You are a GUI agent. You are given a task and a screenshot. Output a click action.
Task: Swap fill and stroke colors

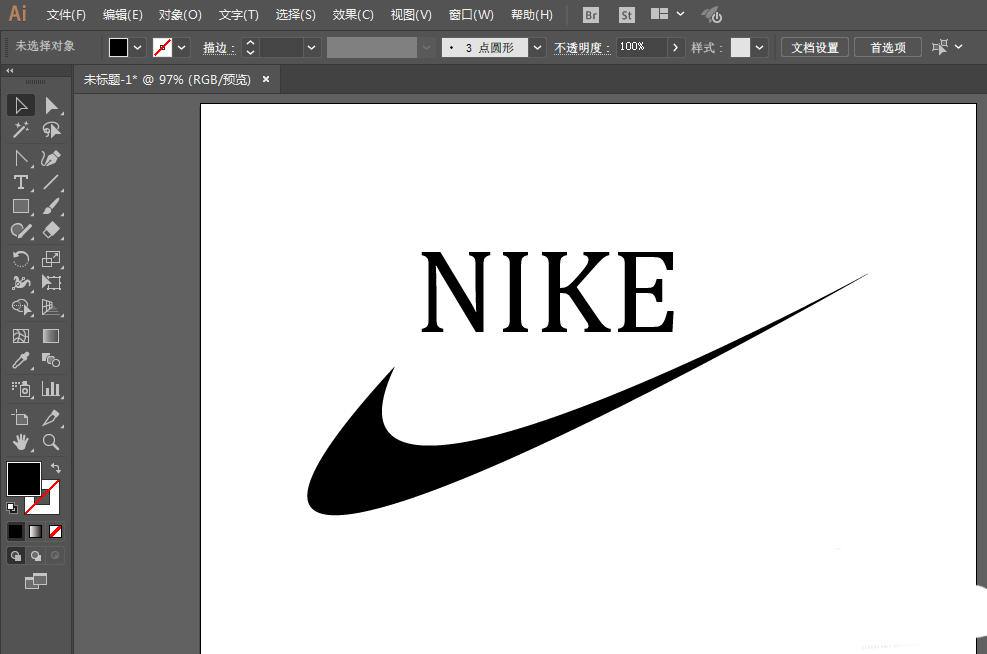(55, 468)
